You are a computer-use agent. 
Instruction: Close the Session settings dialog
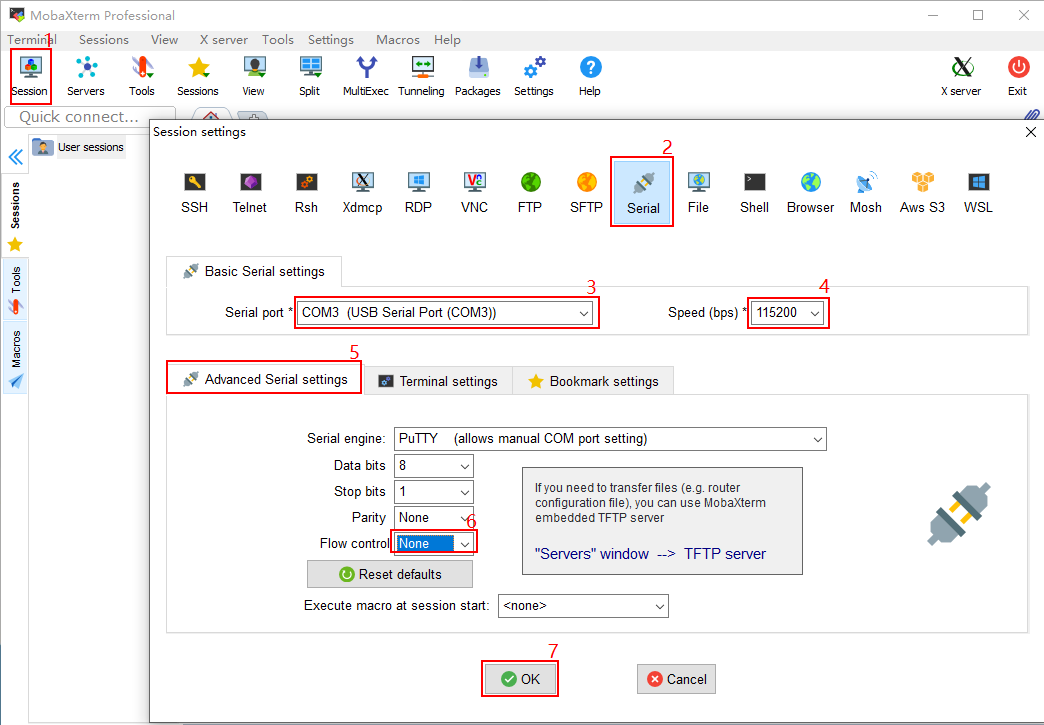click(x=1031, y=132)
